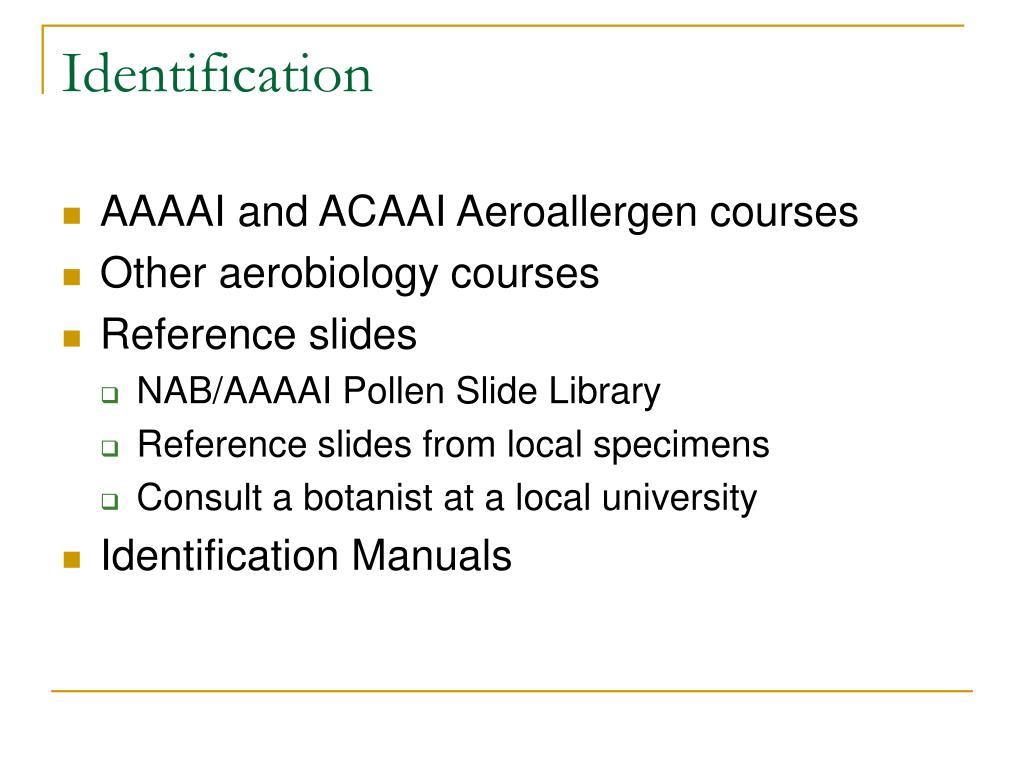Image resolution: width=1024 pixels, height=768 pixels.
Task: Click the bullet before AAAAI and ACAAI
Action: (72, 216)
